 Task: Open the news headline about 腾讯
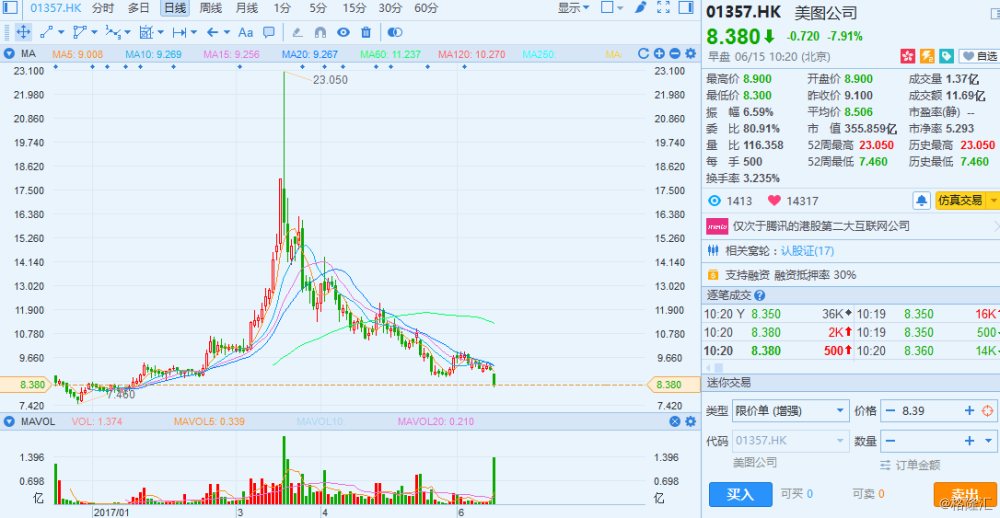(x=821, y=226)
